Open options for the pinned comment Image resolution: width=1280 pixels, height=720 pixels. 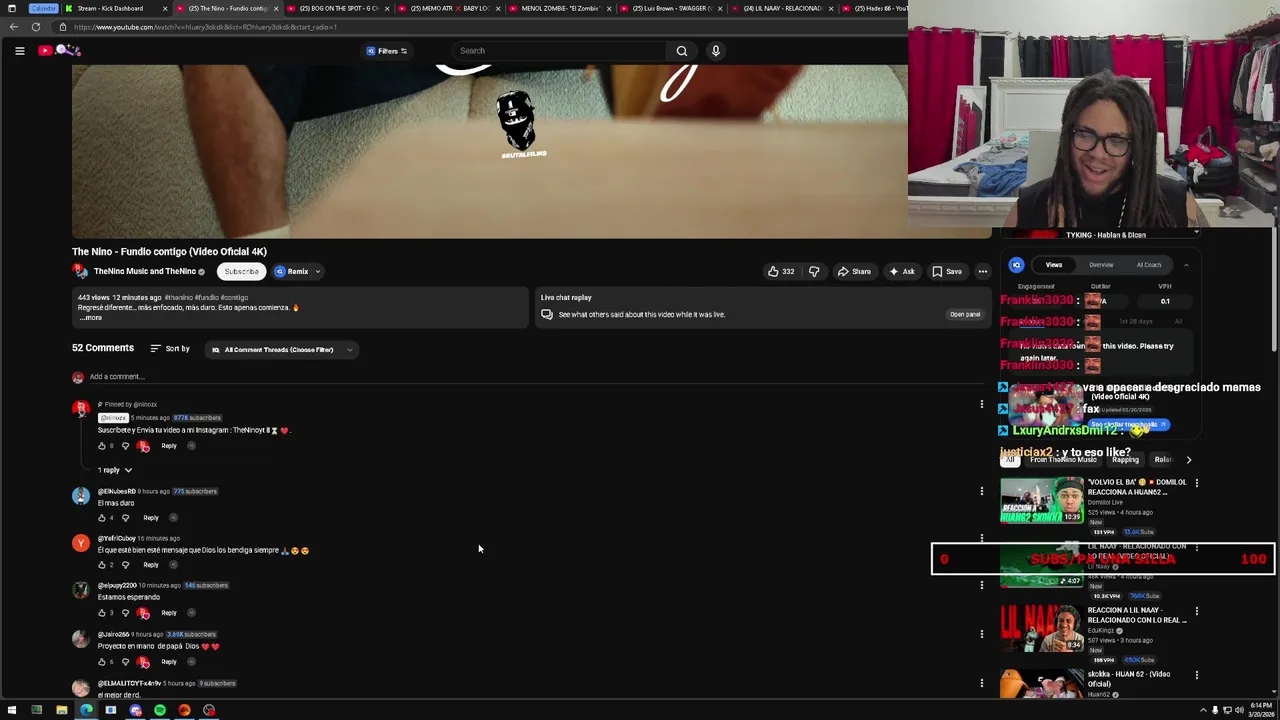[981, 405]
